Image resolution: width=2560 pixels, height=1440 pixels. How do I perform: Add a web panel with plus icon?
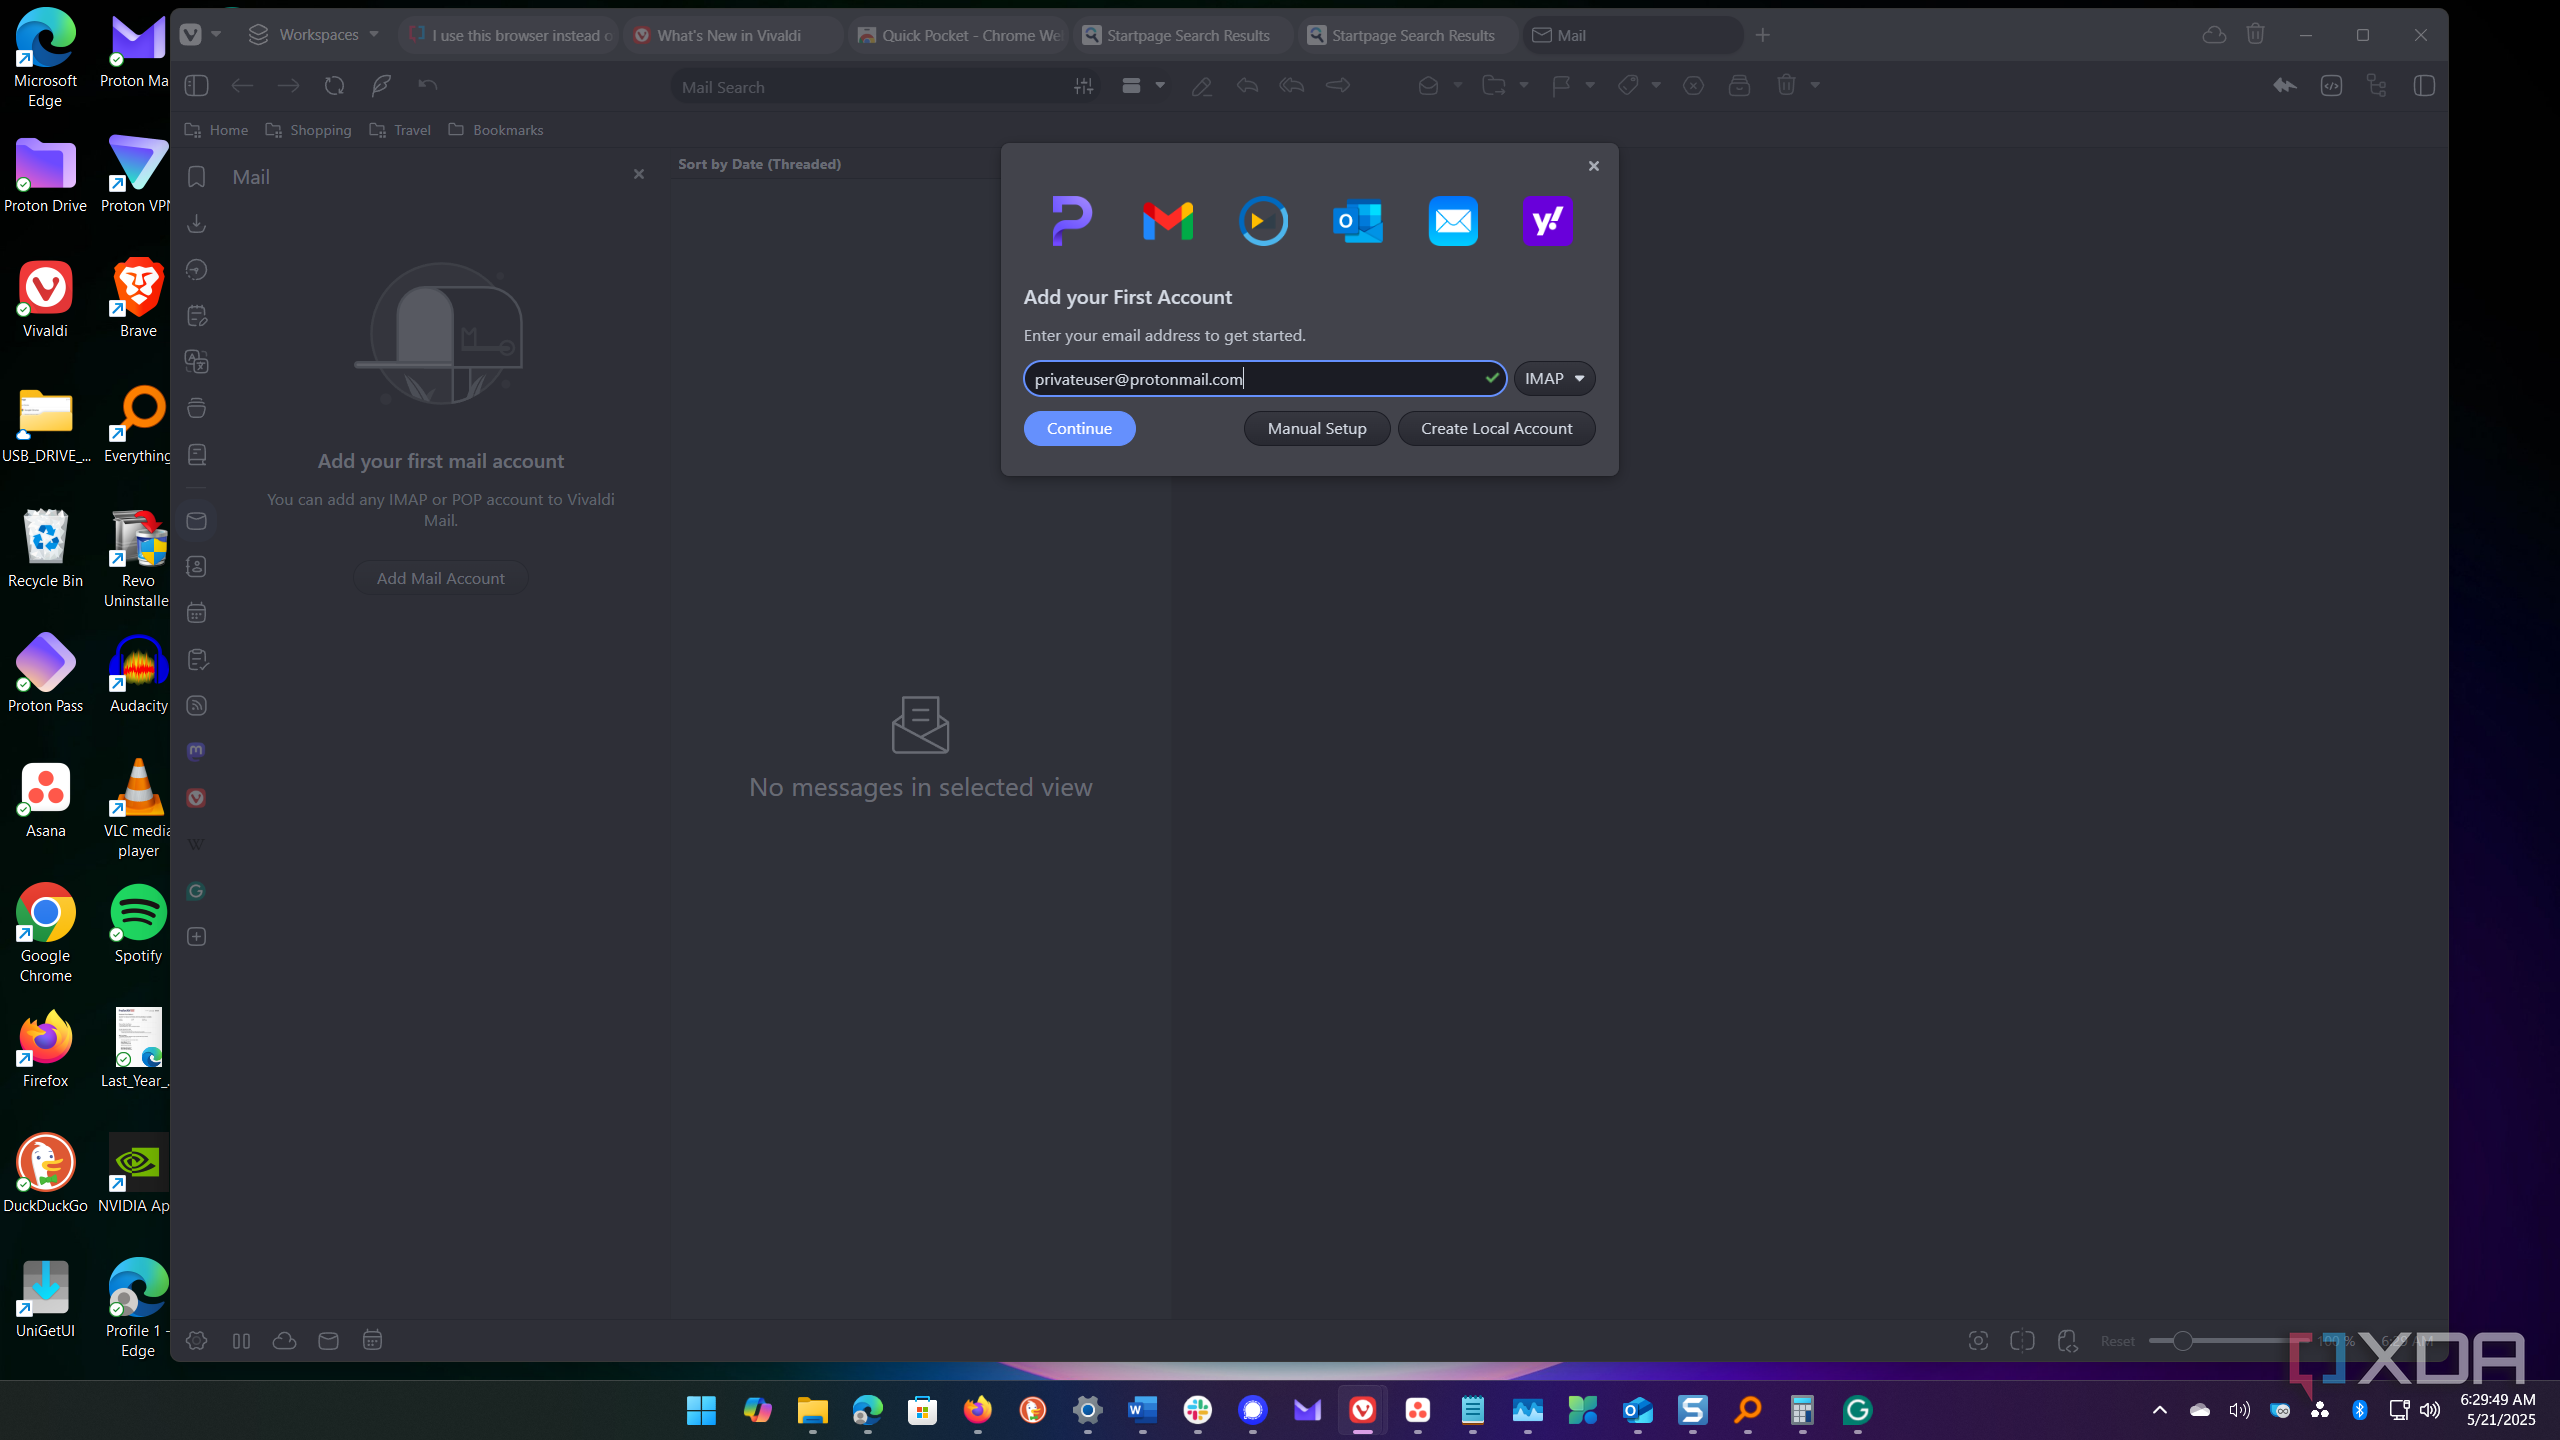point(196,937)
